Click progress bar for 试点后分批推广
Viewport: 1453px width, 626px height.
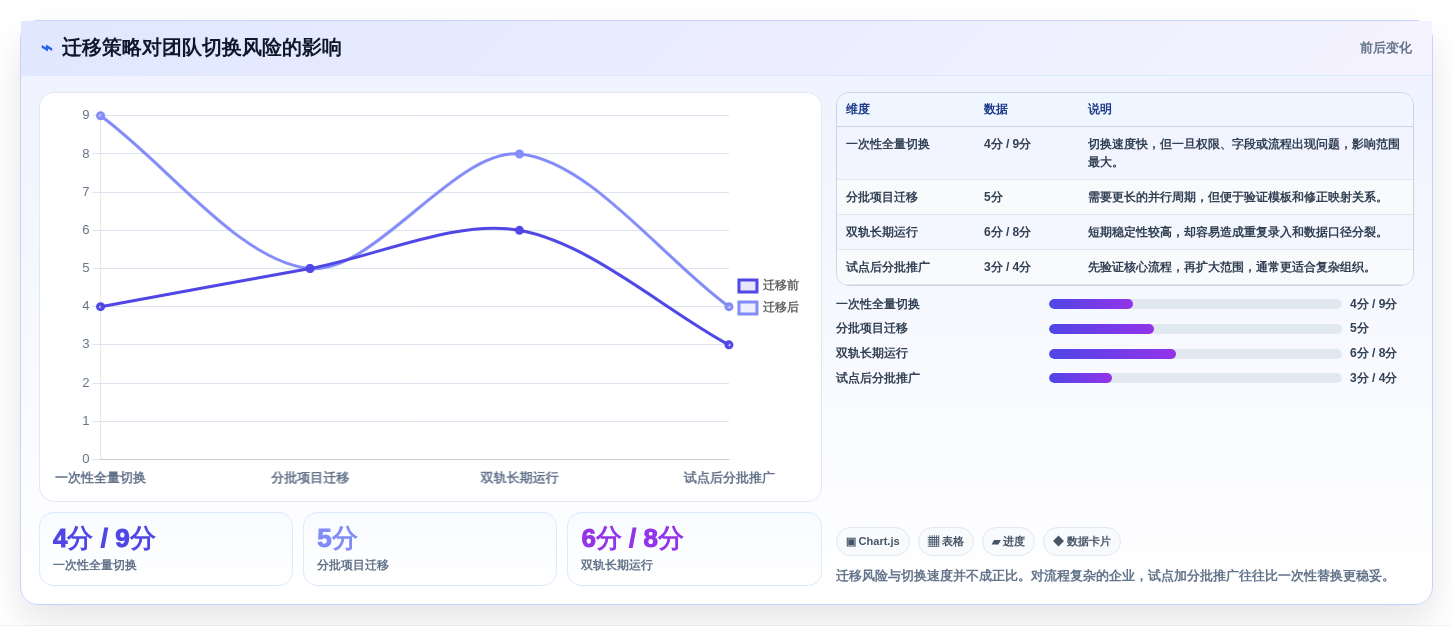(x=1195, y=378)
